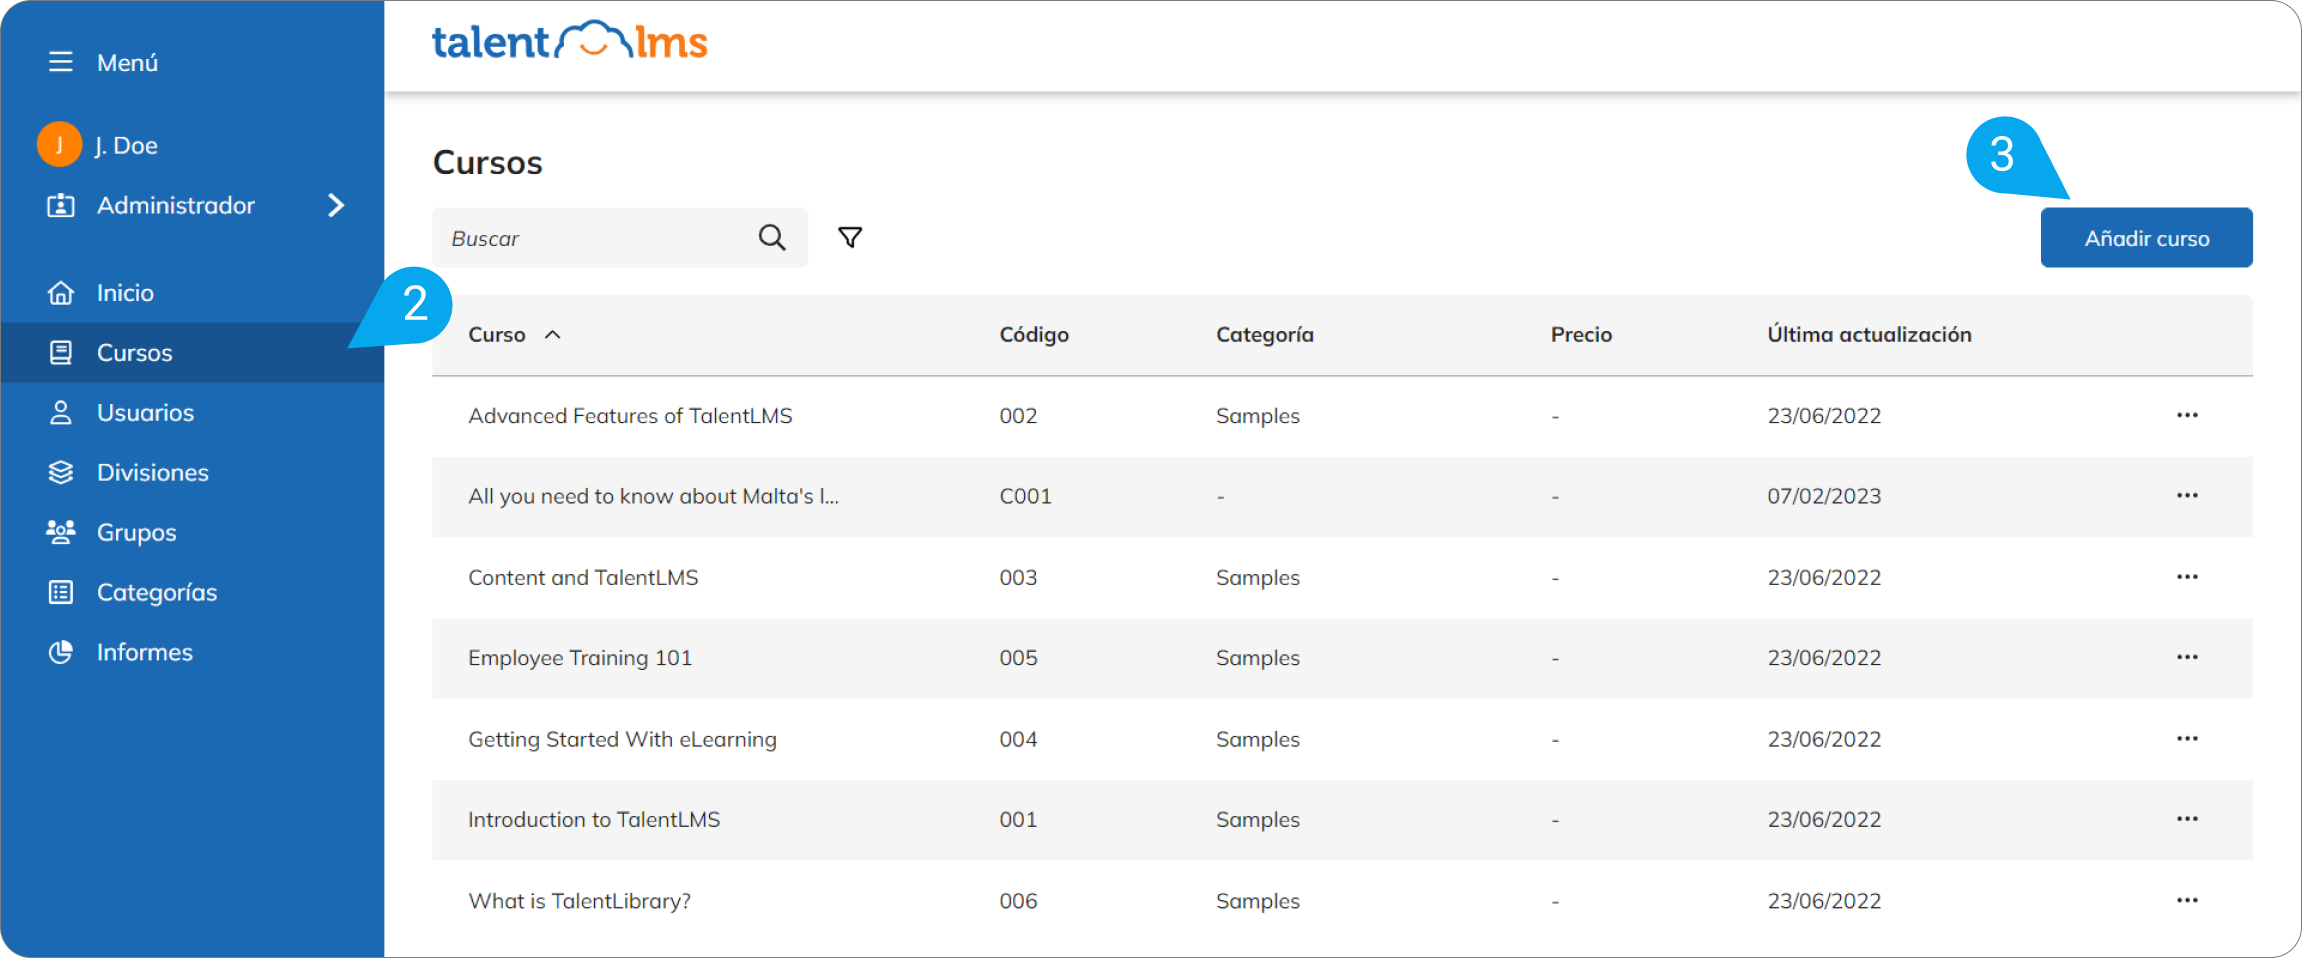This screenshot has height=958, width=2302.
Task: Click the magnifying glass search icon
Action: (772, 238)
